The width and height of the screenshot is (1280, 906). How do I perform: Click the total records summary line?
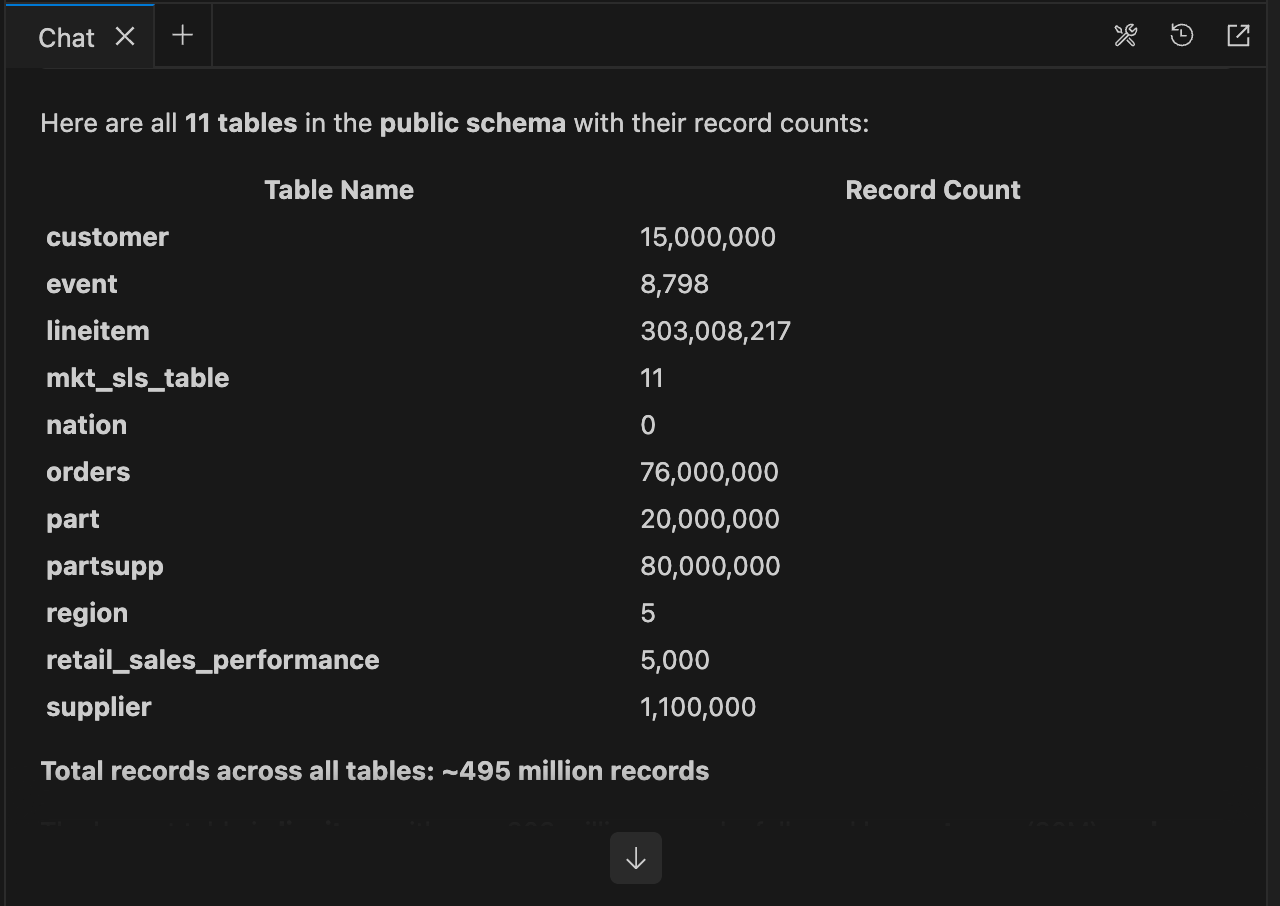[375, 770]
